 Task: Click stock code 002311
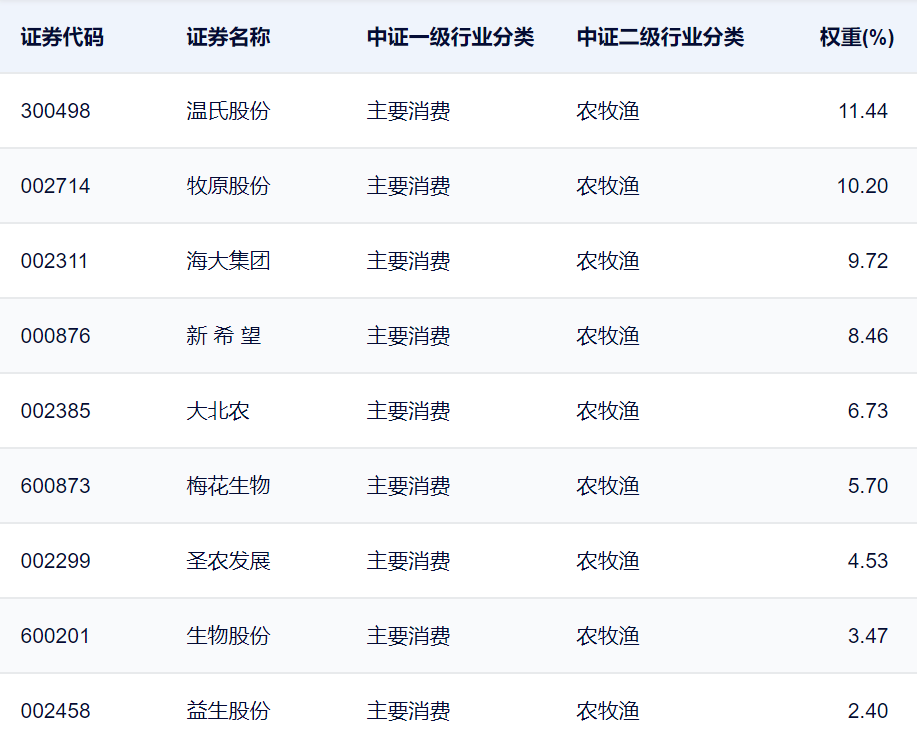(54, 260)
